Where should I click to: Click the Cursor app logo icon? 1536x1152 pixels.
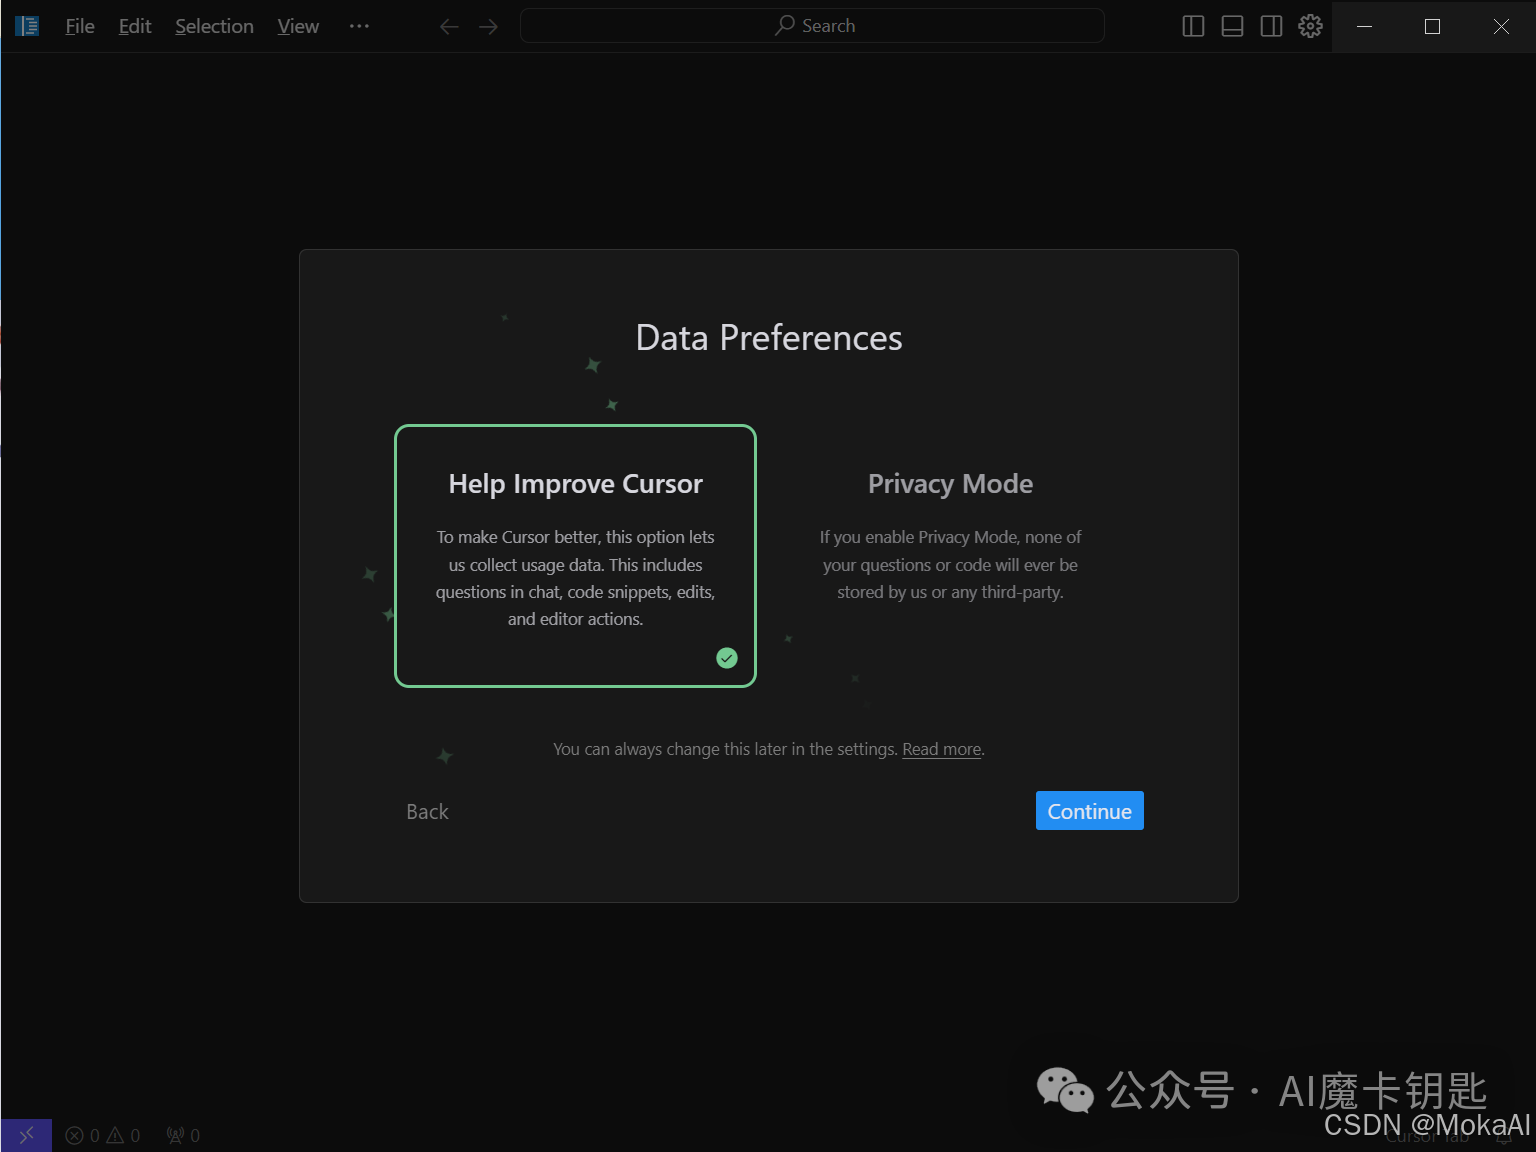27,26
